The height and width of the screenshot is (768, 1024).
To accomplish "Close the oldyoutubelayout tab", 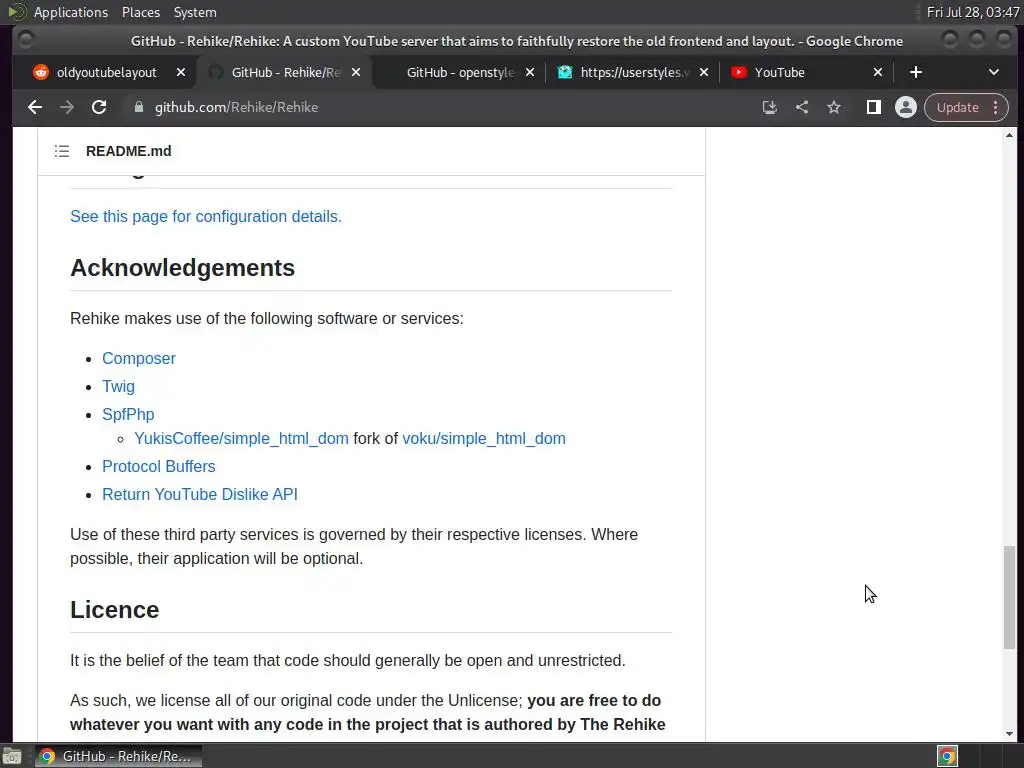I will [181, 72].
